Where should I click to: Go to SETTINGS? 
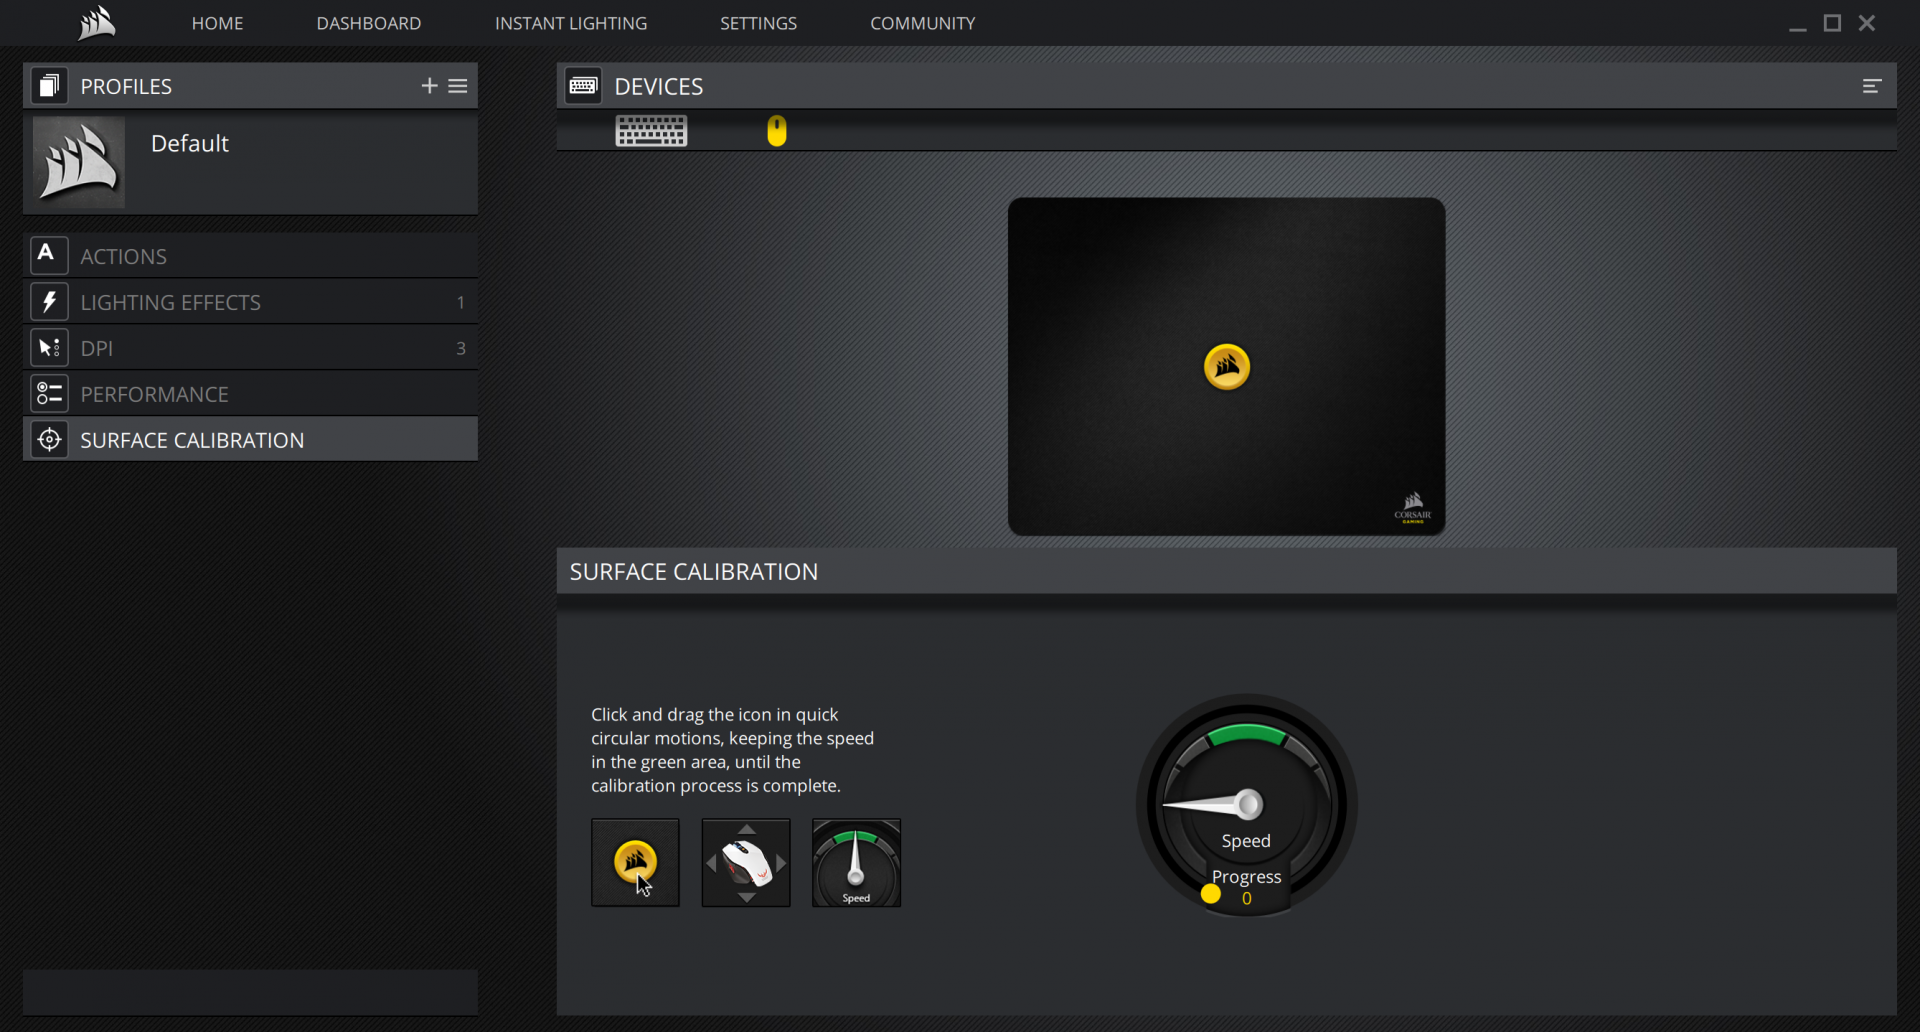759,23
